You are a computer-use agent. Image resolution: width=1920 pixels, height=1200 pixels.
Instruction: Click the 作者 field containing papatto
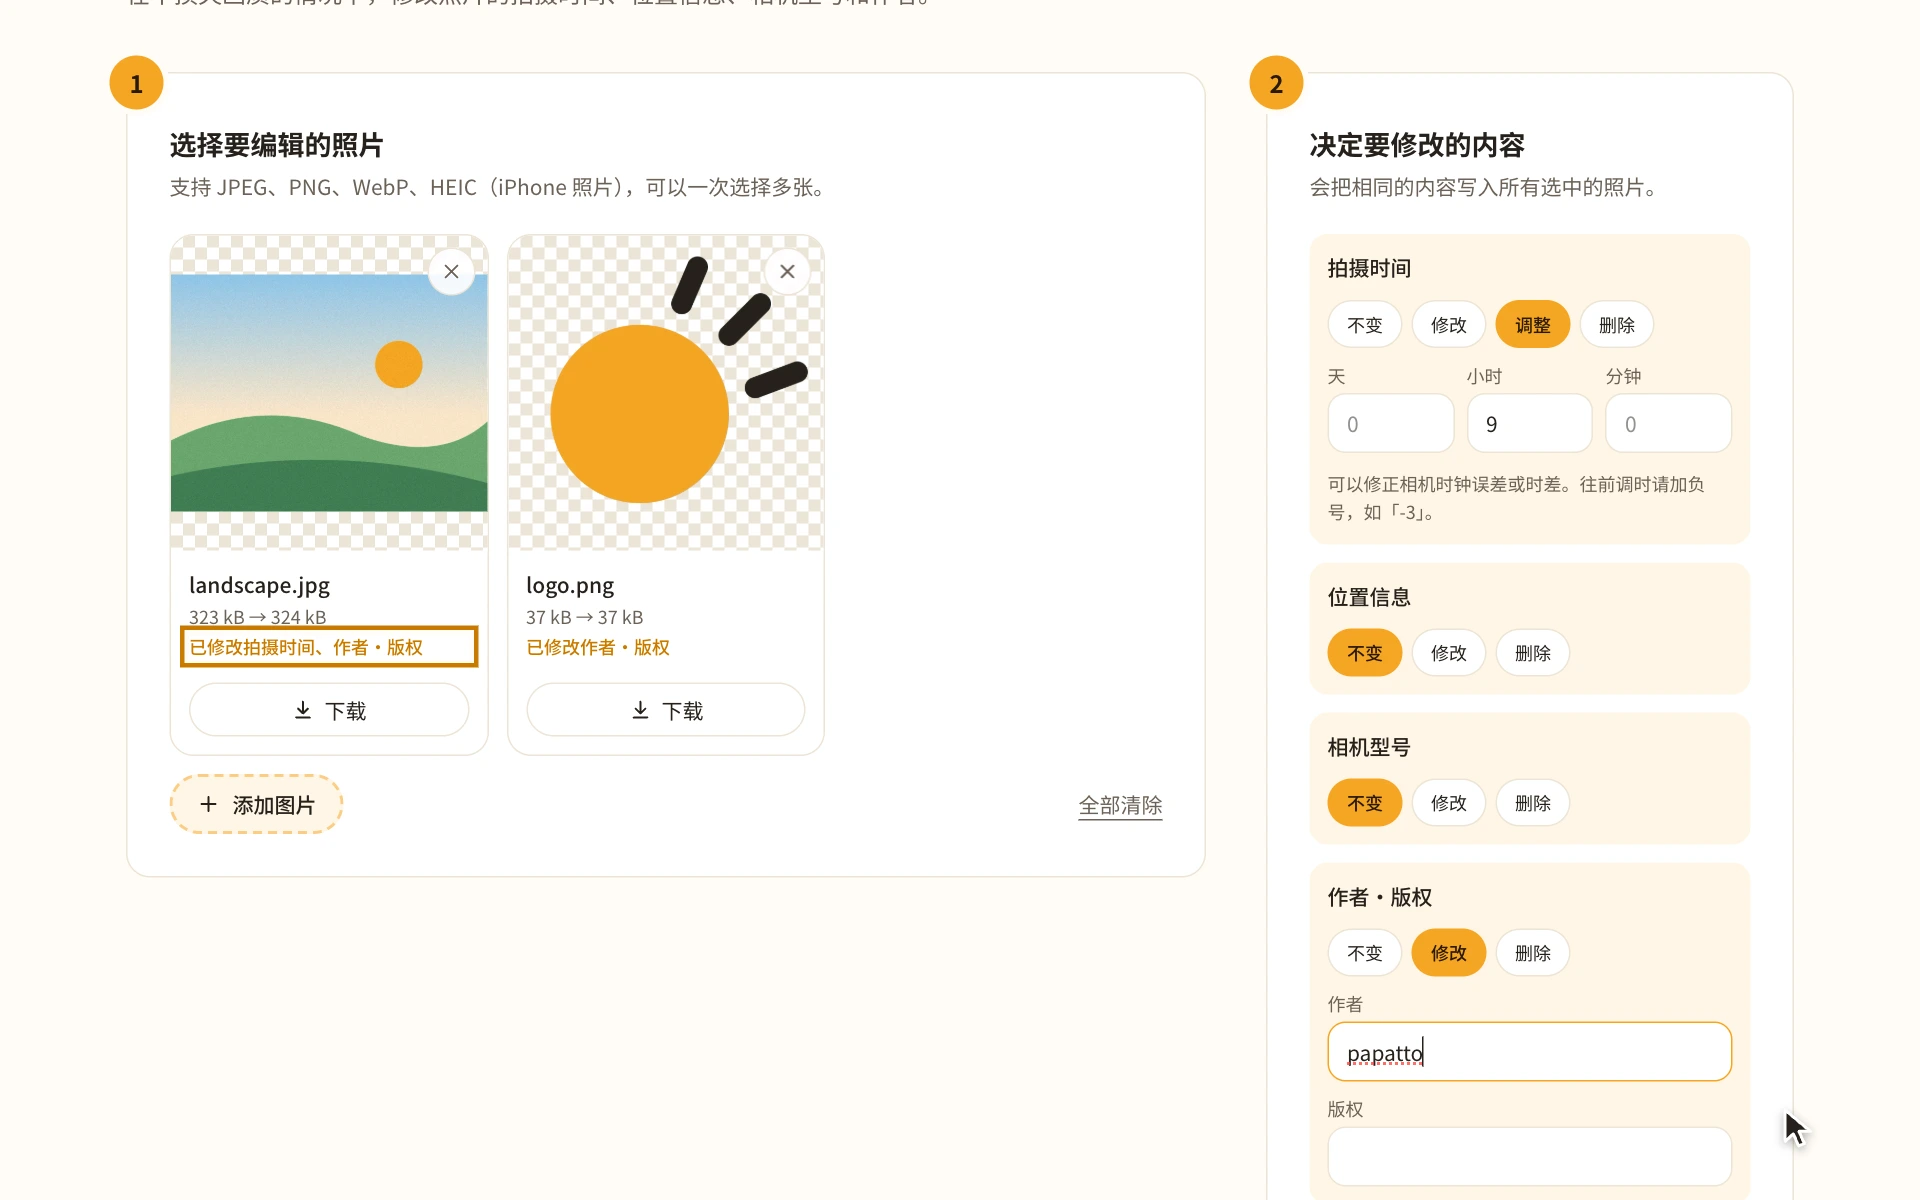point(1529,1052)
